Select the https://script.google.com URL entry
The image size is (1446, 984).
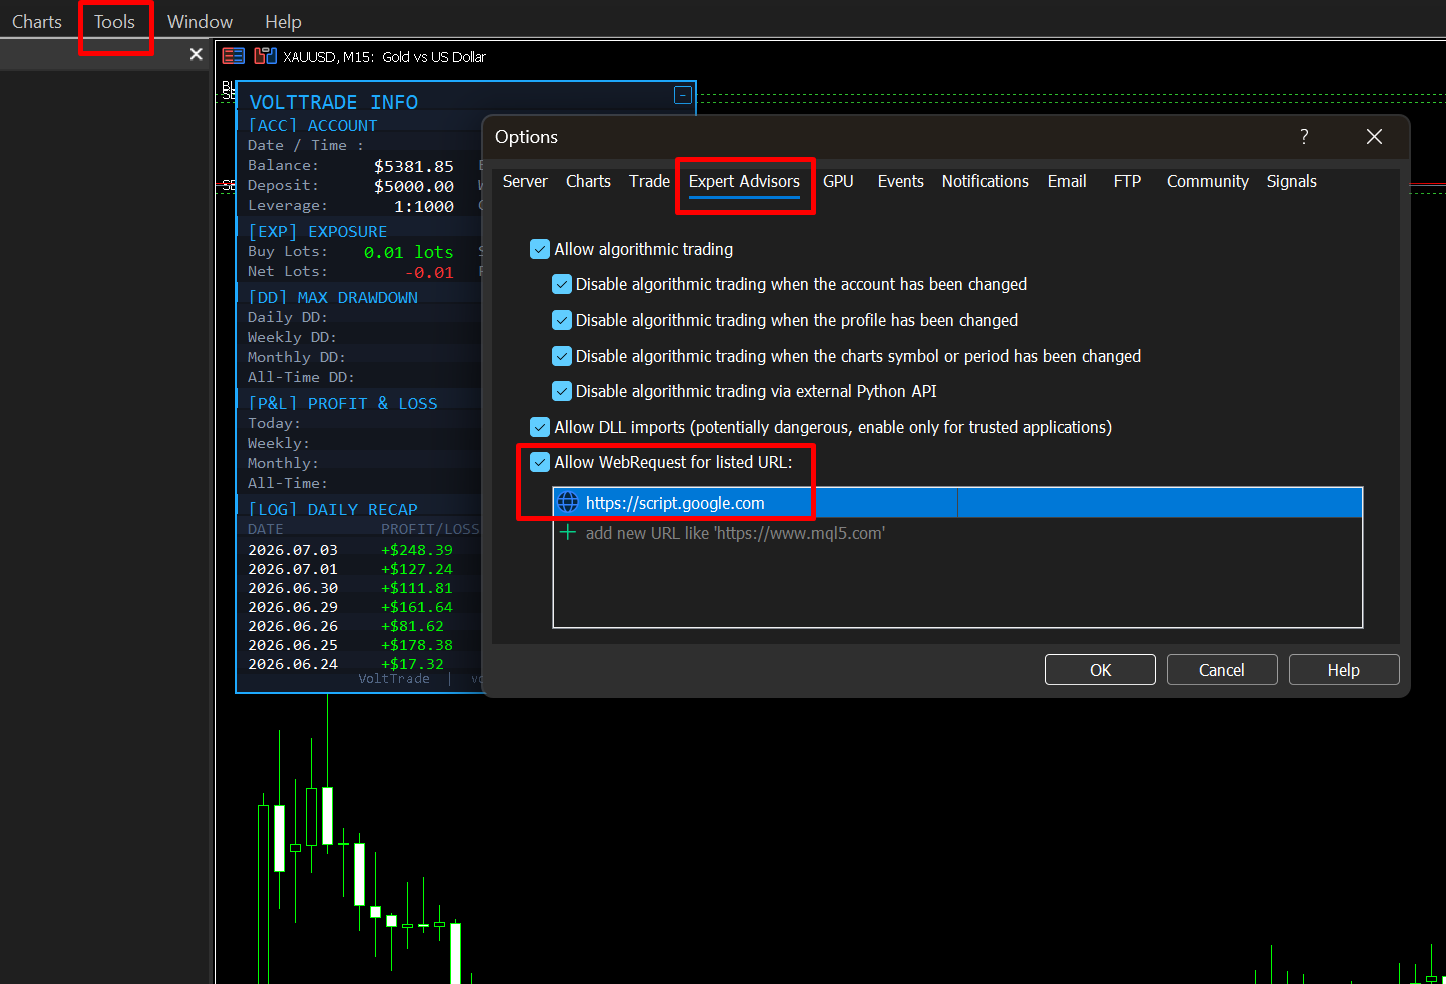coord(958,503)
